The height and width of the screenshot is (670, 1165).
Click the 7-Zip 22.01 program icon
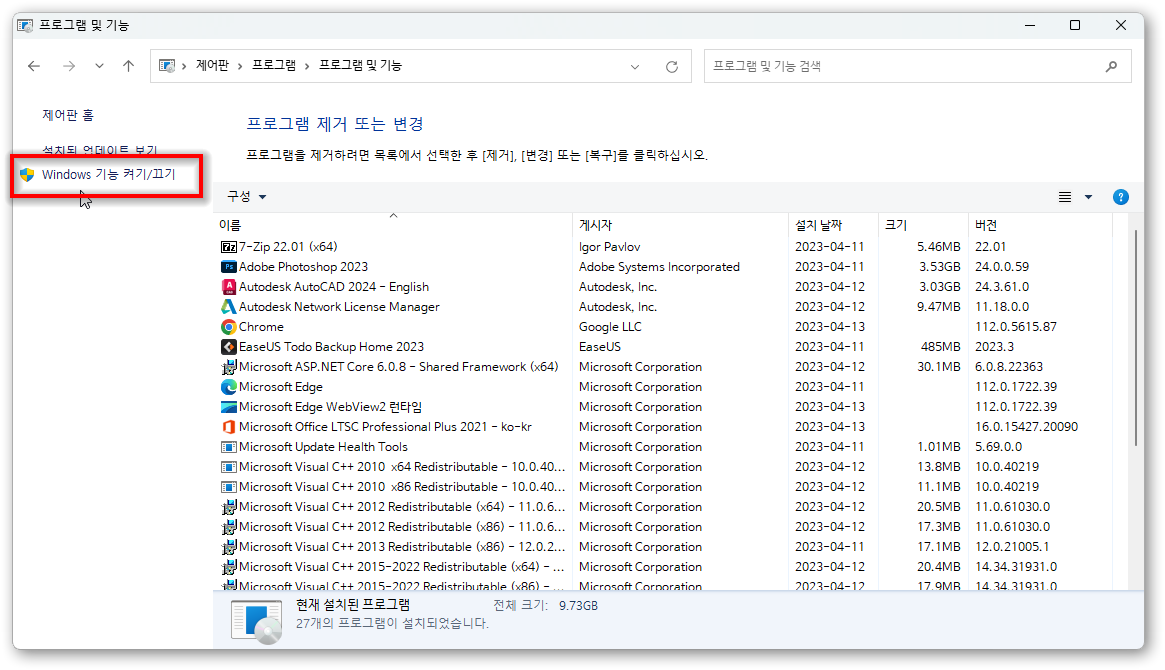(229, 247)
